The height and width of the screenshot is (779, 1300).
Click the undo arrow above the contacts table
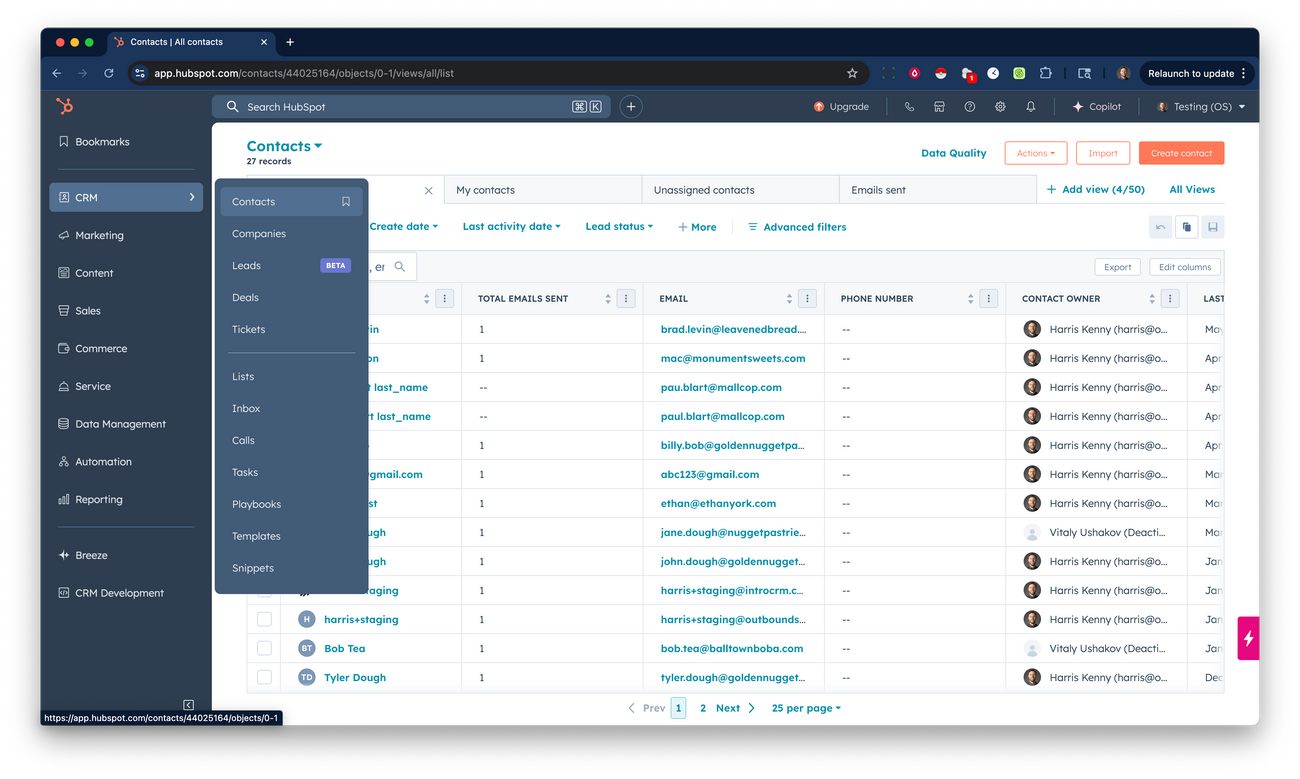click(1160, 227)
